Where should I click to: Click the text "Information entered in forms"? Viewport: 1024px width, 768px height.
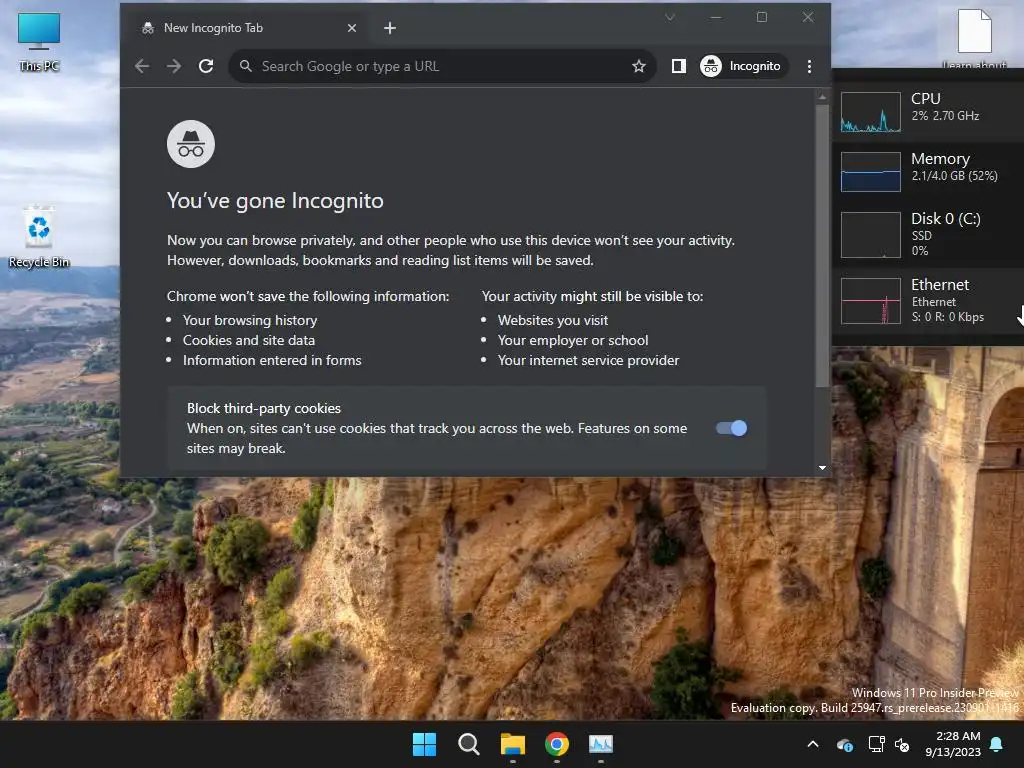272,360
